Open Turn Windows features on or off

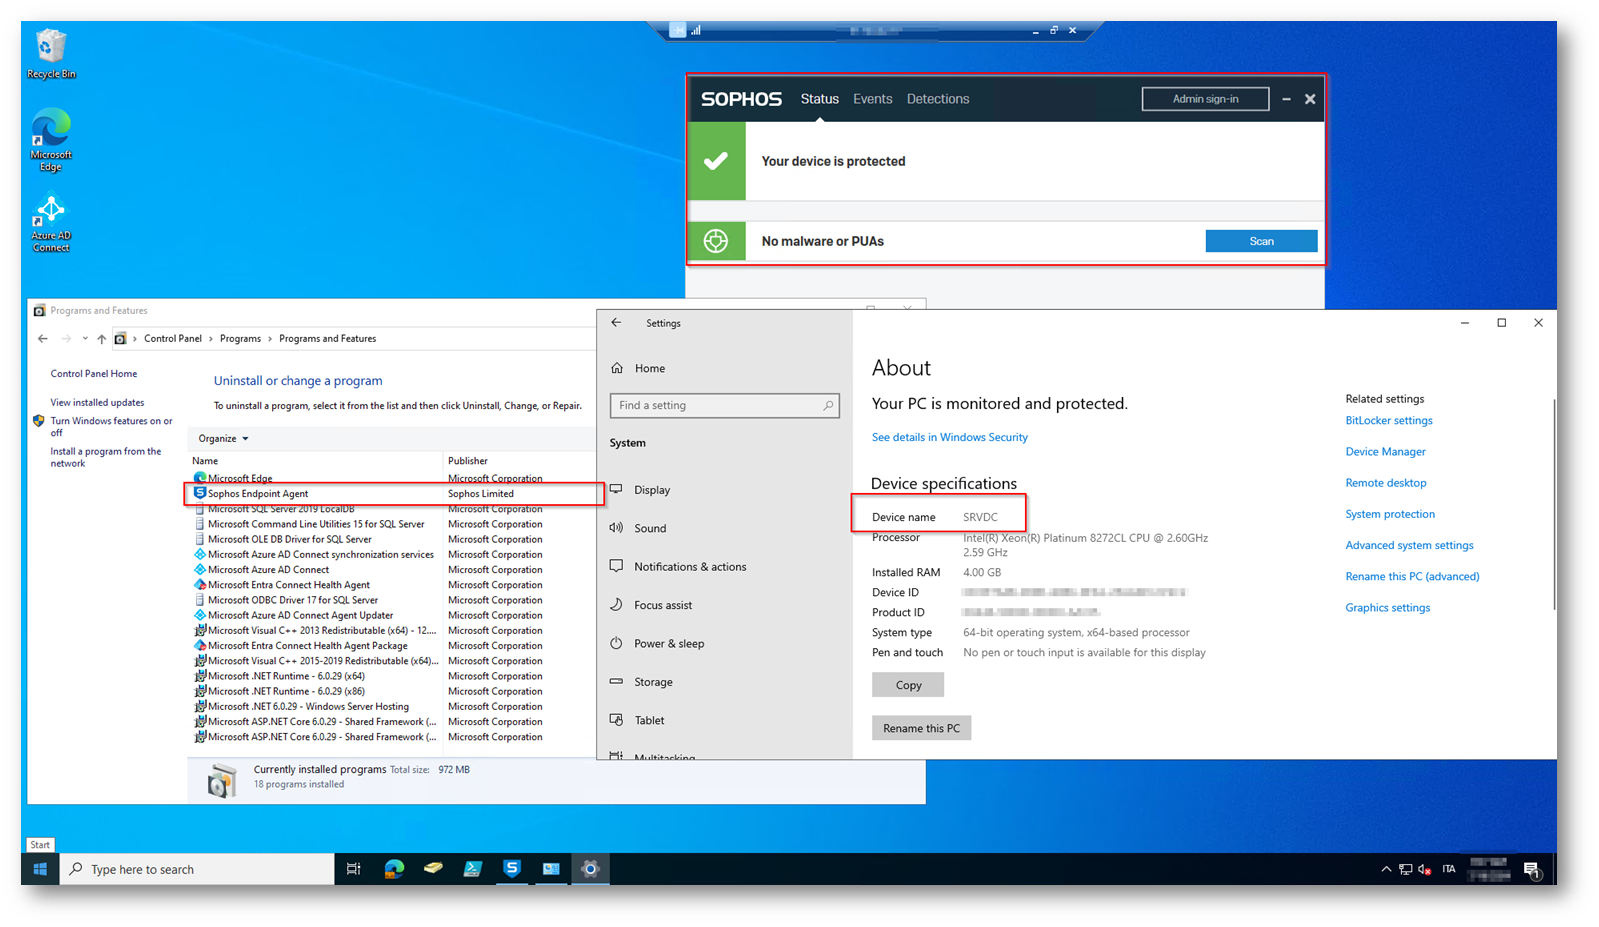(x=111, y=427)
